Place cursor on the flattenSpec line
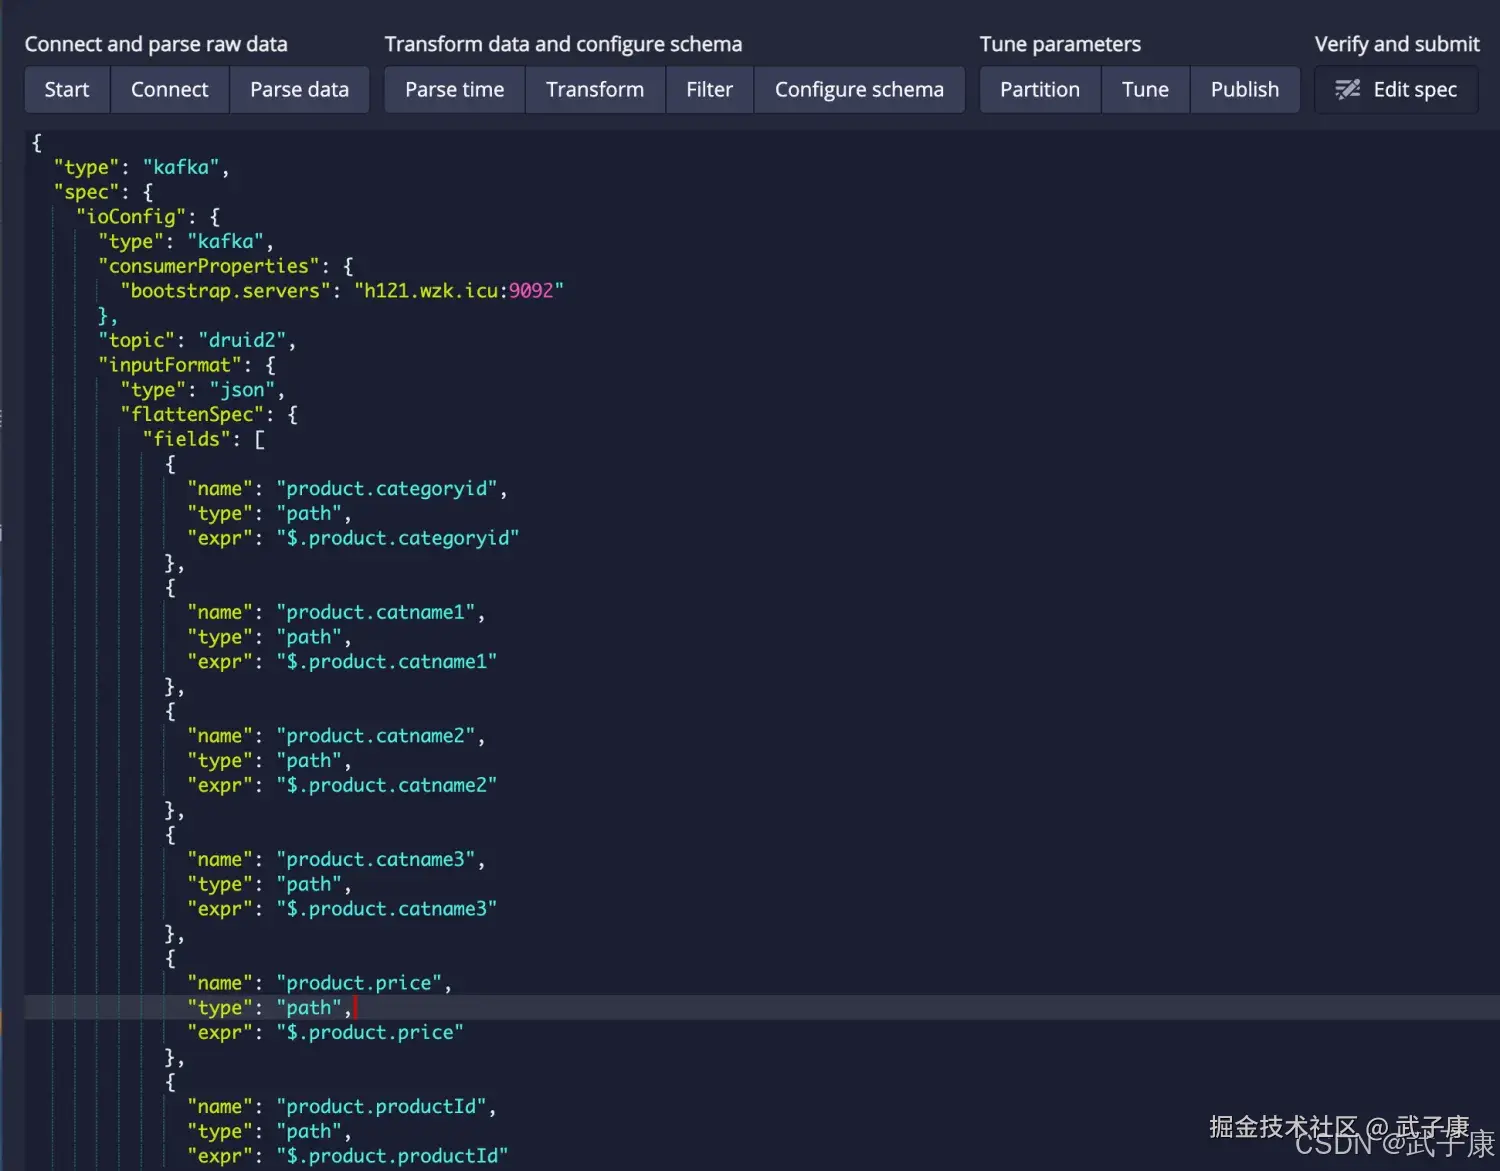This screenshot has height=1171, width=1500. (193, 413)
